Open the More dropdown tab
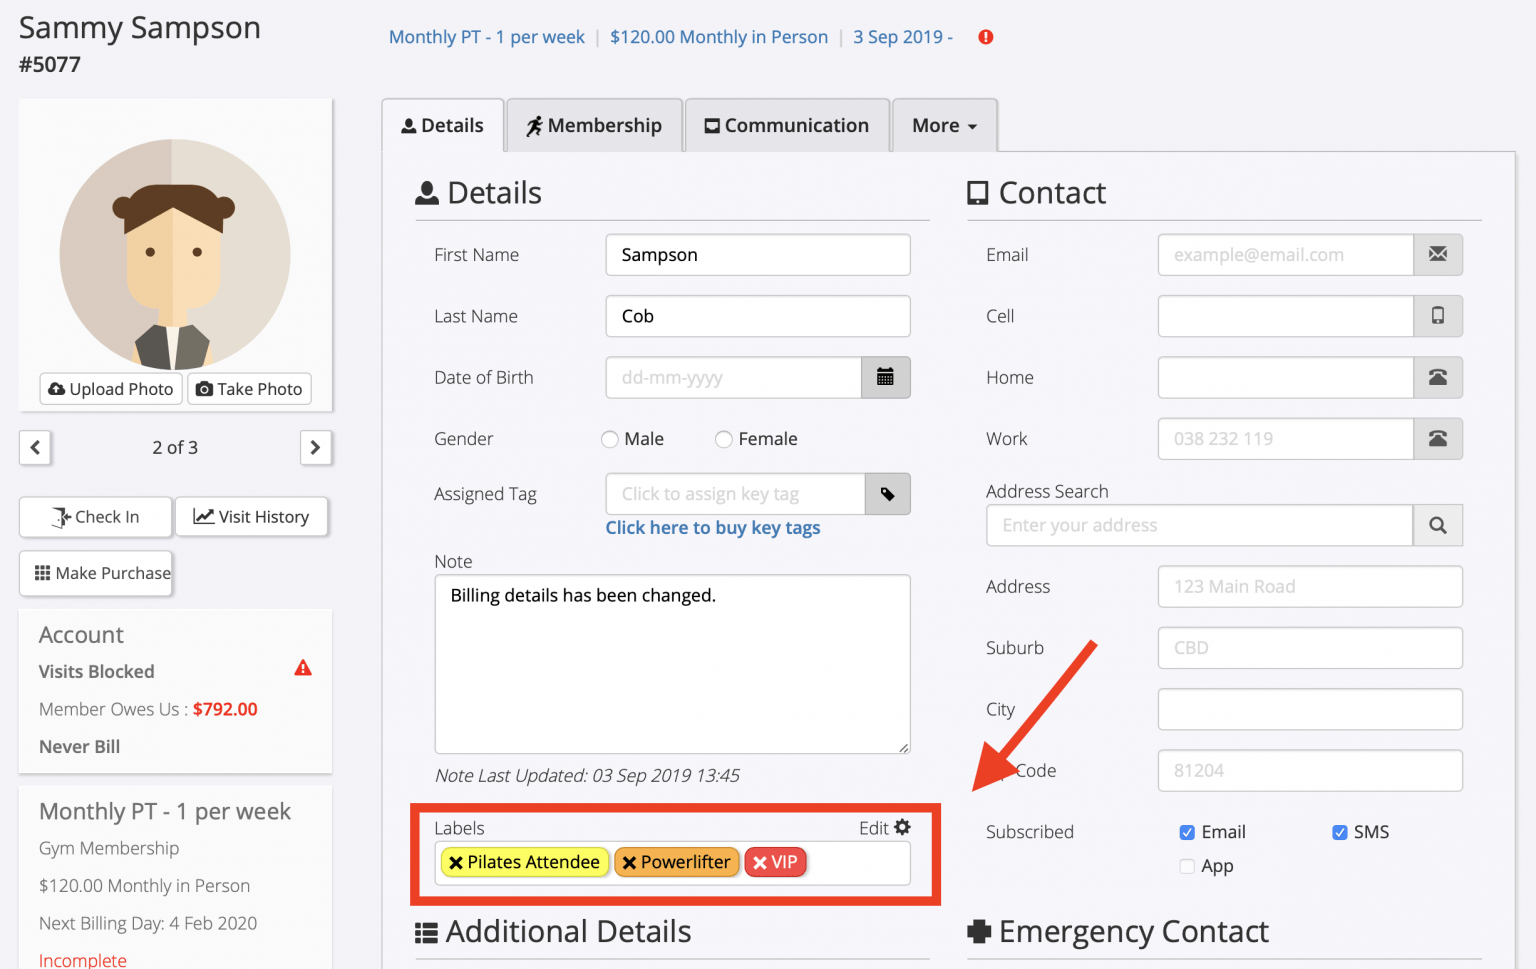The image size is (1536, 969). (944, 125)
